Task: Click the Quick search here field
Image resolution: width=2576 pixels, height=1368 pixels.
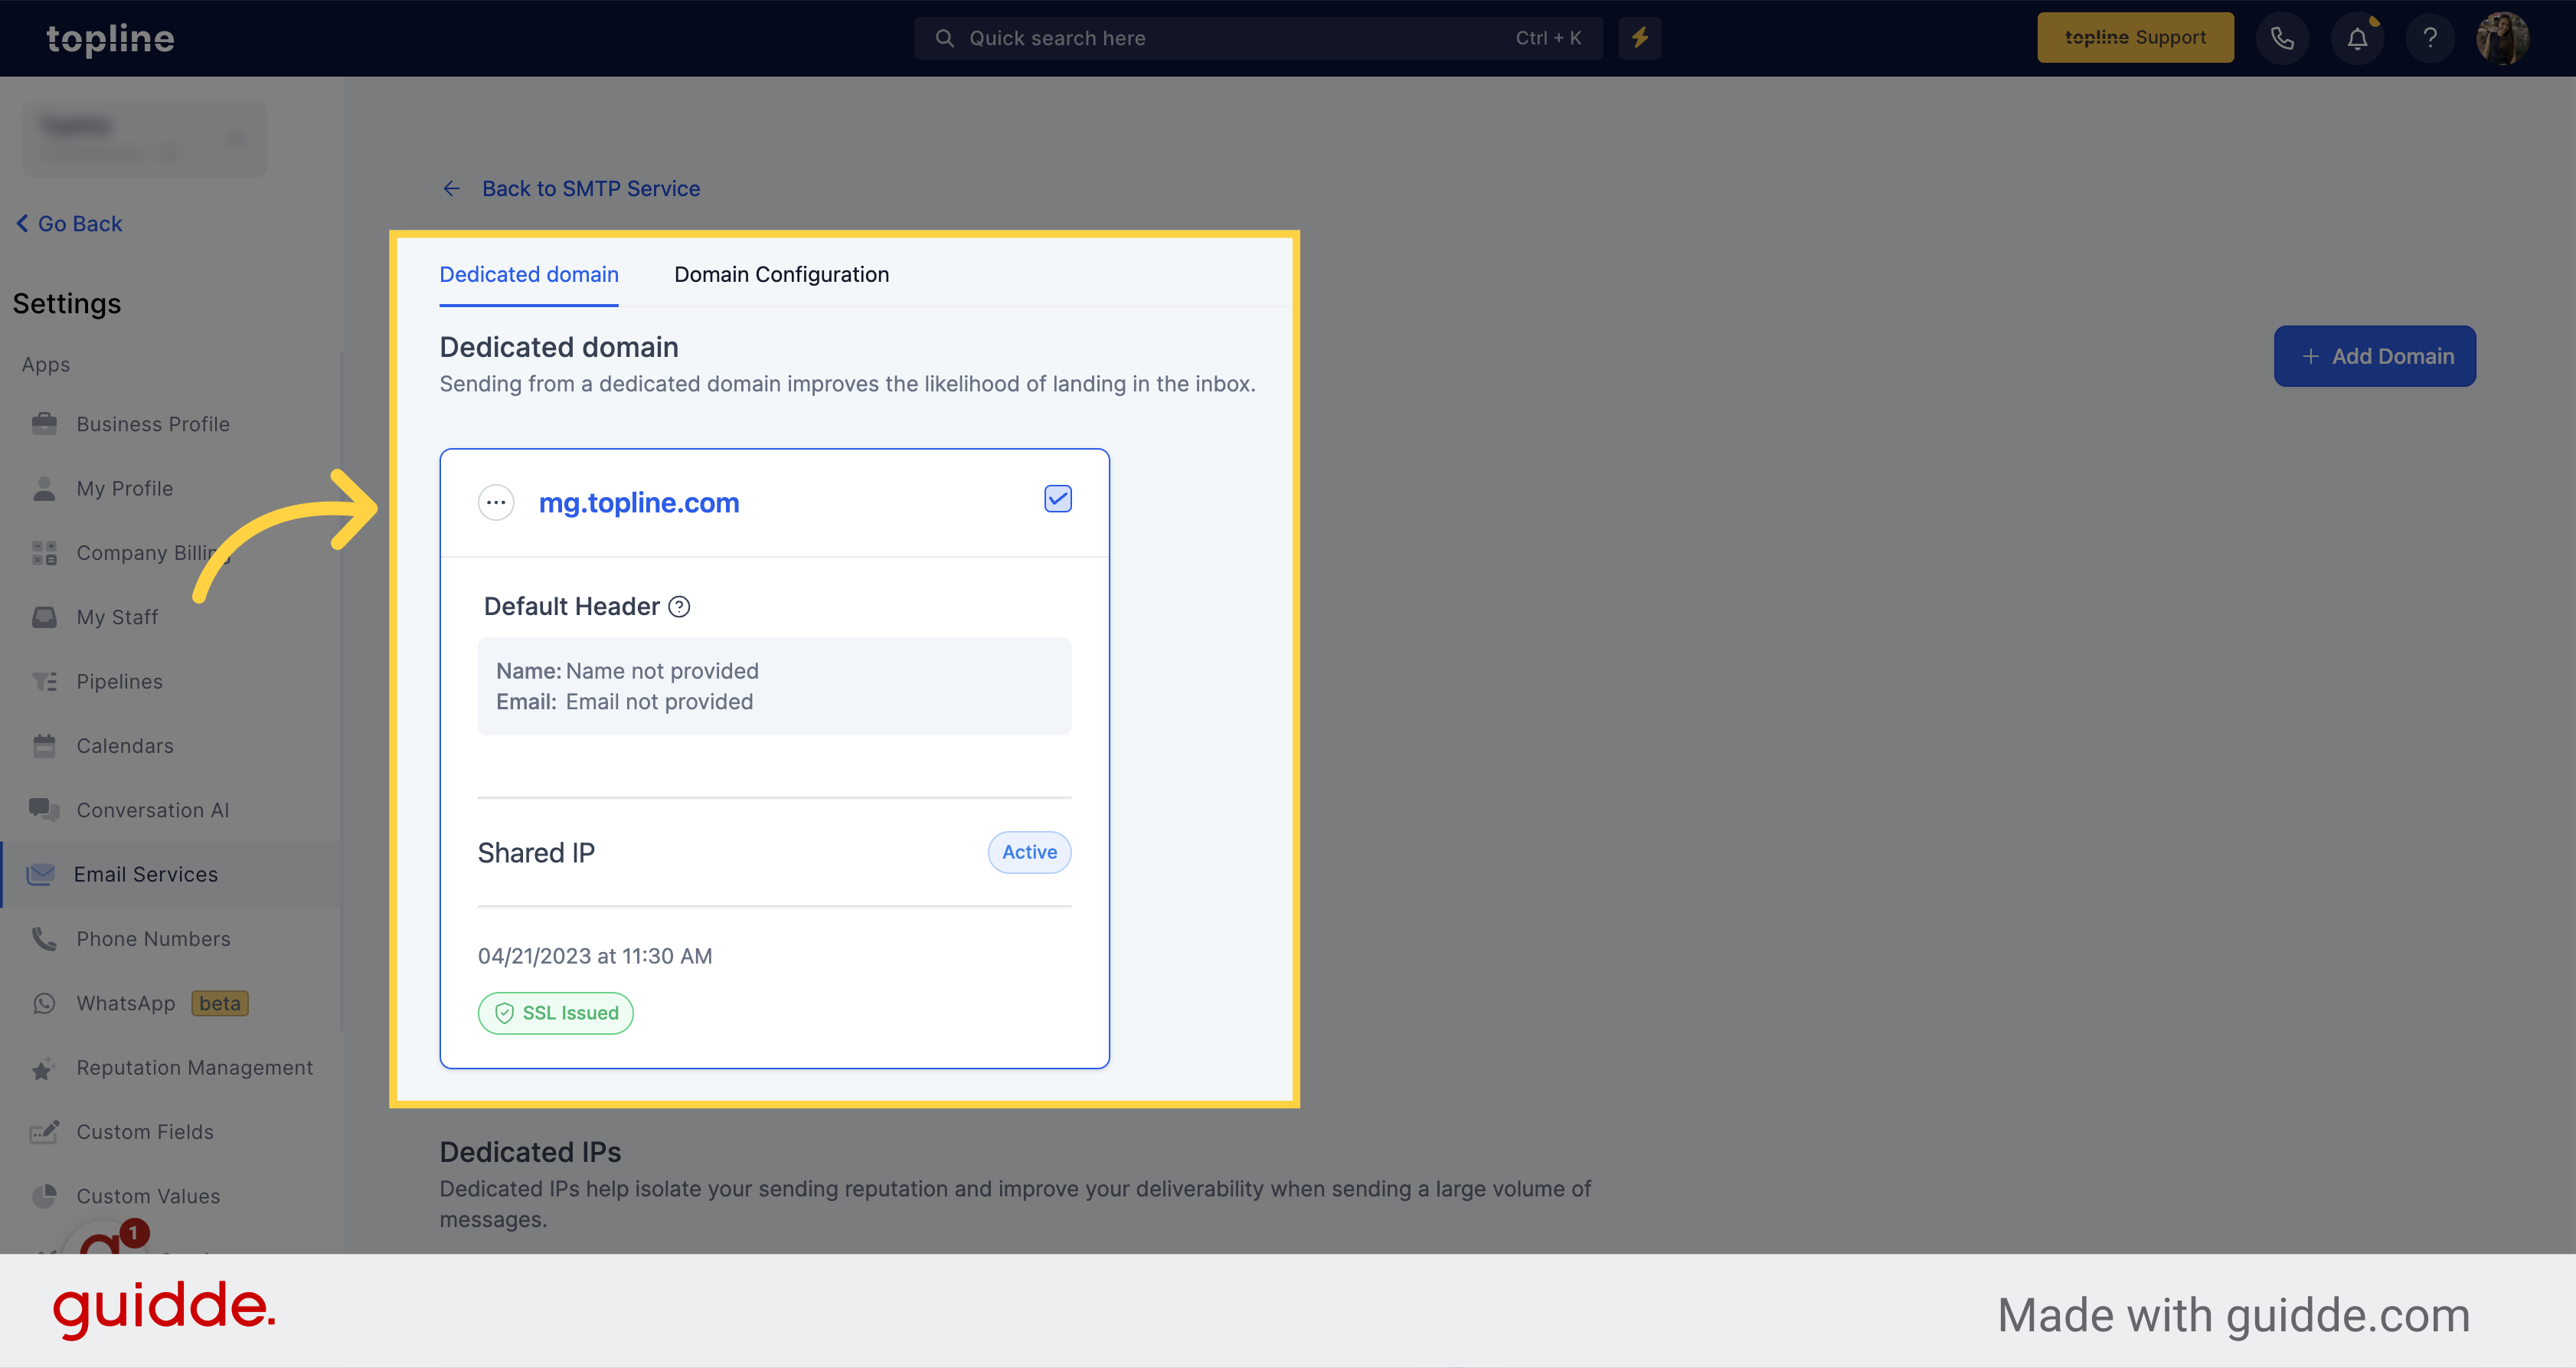Action: point(1258,38)
